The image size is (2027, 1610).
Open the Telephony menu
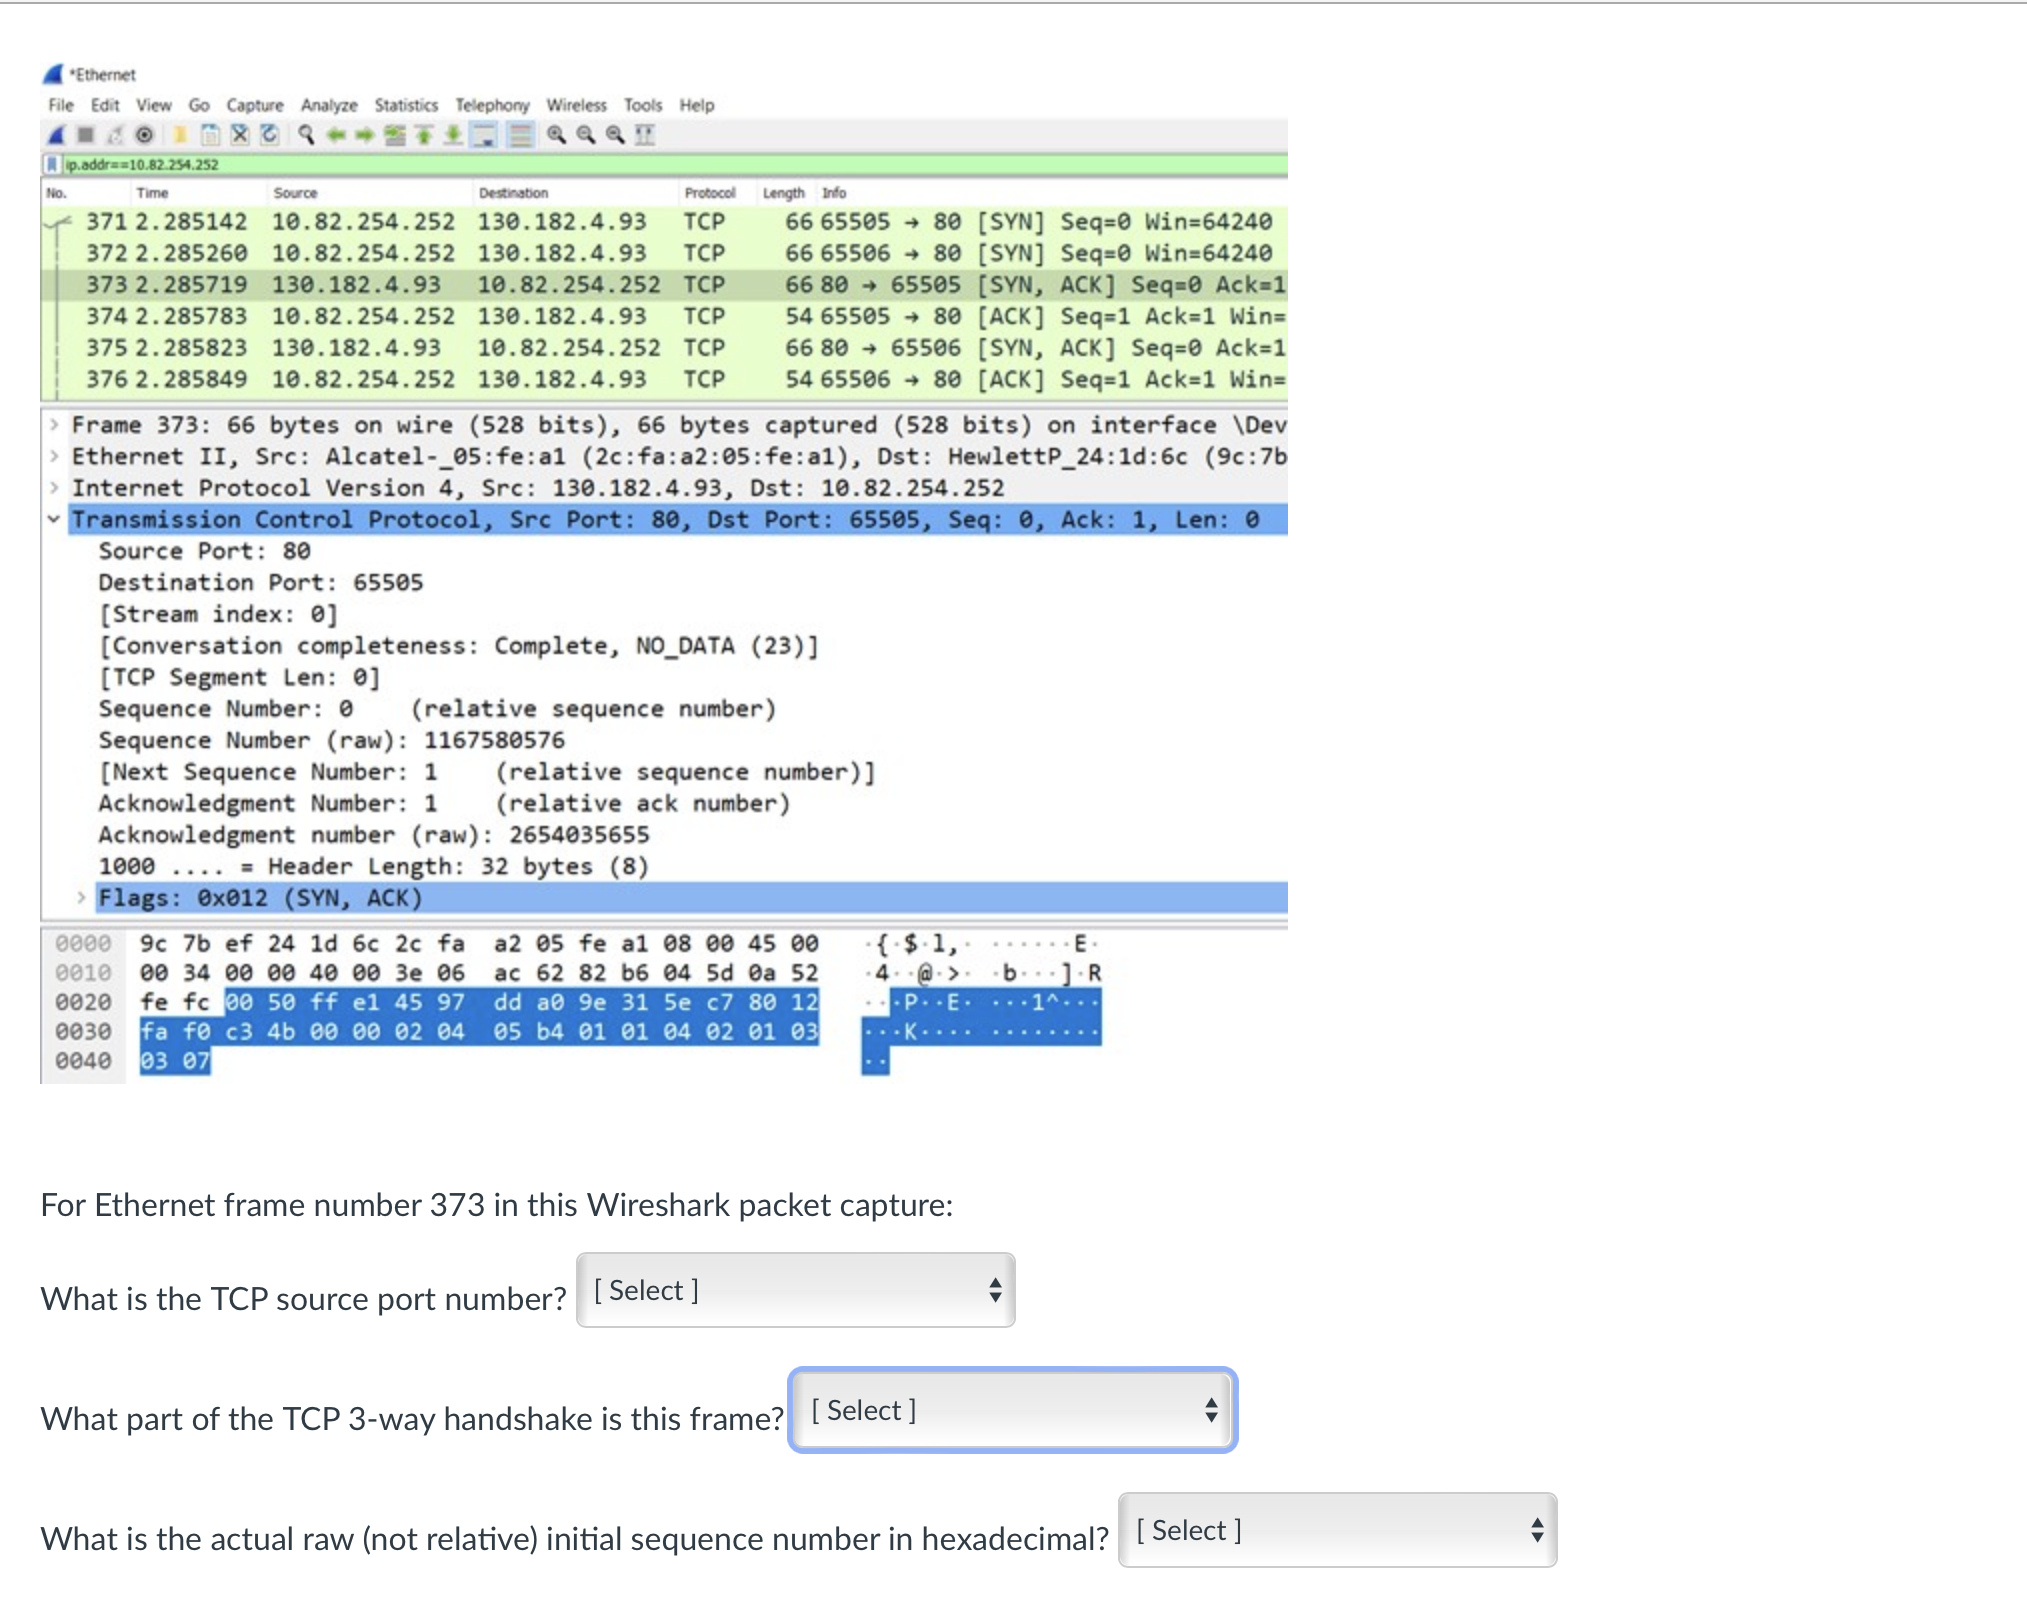pos(493,105)
